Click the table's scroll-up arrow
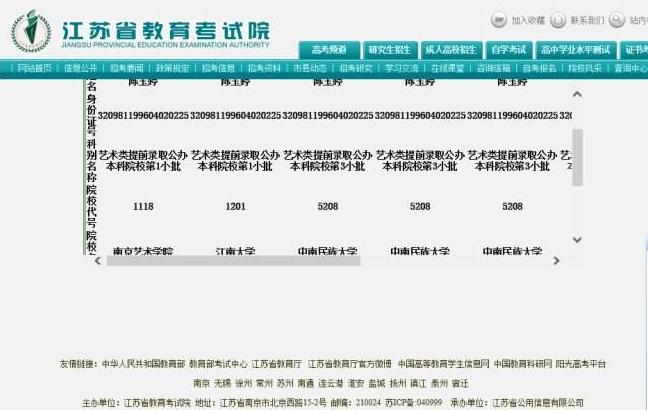Viewport: 648px width, 410px height. click(577, 95)
